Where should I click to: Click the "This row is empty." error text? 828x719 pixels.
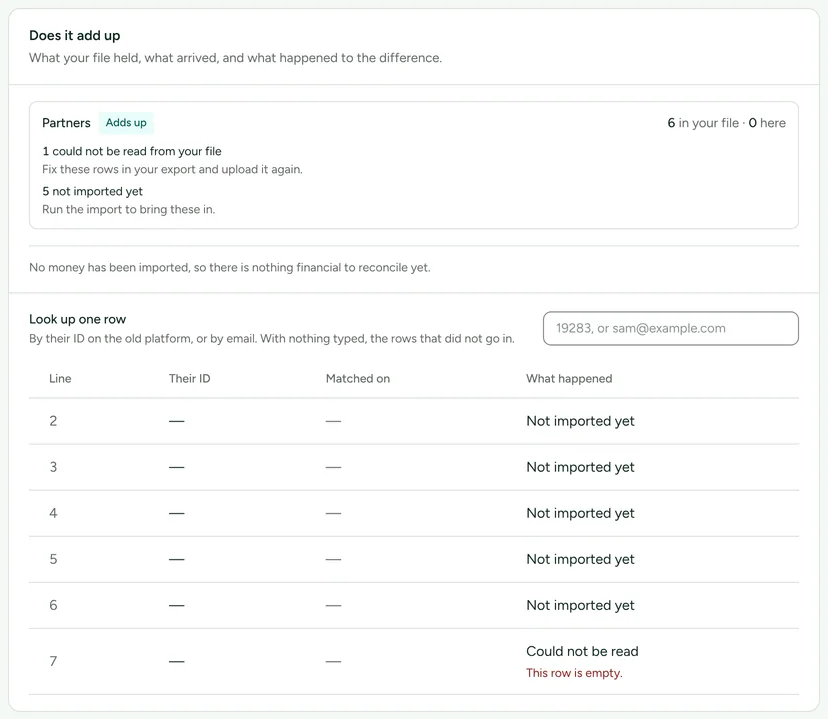[x=575, y=673]
